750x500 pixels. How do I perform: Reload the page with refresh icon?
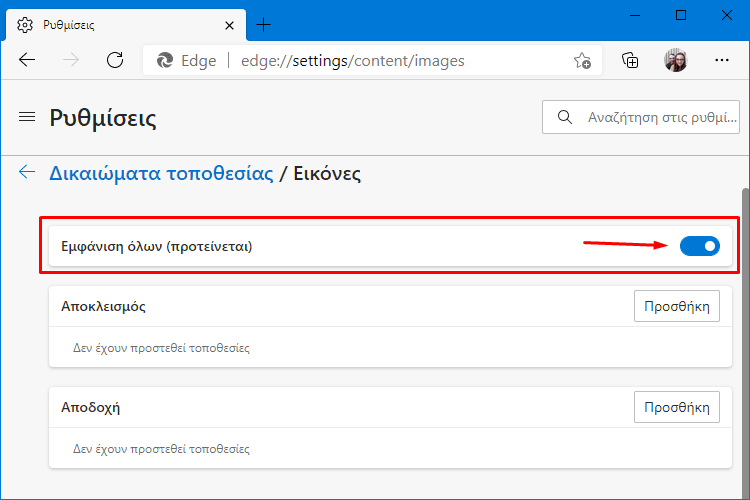pyautogui.click(x=115, y=60)
